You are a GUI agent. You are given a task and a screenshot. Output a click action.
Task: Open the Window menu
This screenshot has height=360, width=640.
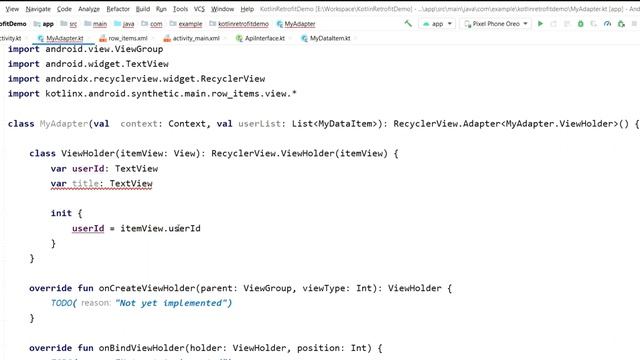[x=222, y=9]
